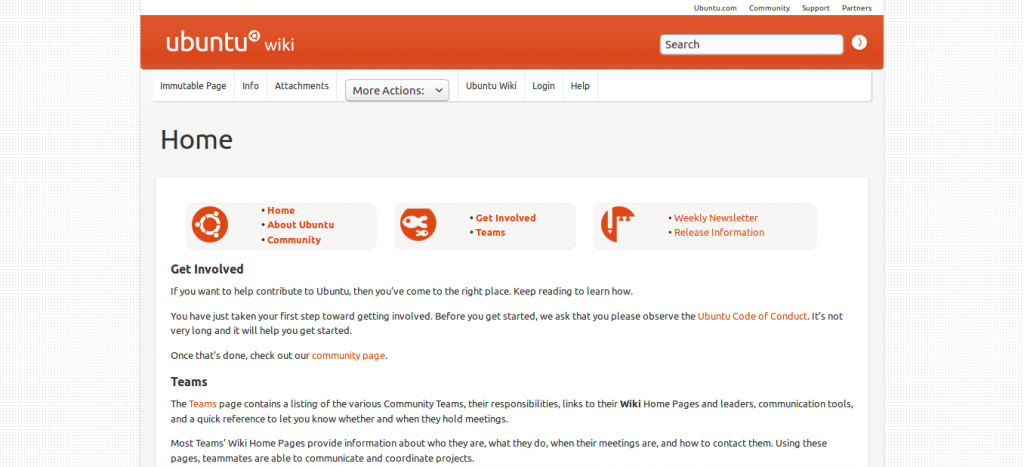Open the Attachments menu item
Viewport: 1024px width, 467px height.
[x=302, y=86]
